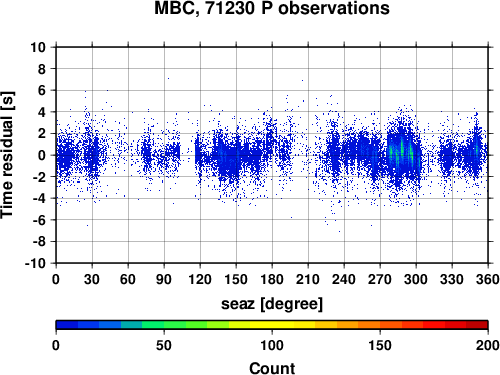Click the plot title 'MBC, 71230 P observations'
500x375 pixels.
272,8
